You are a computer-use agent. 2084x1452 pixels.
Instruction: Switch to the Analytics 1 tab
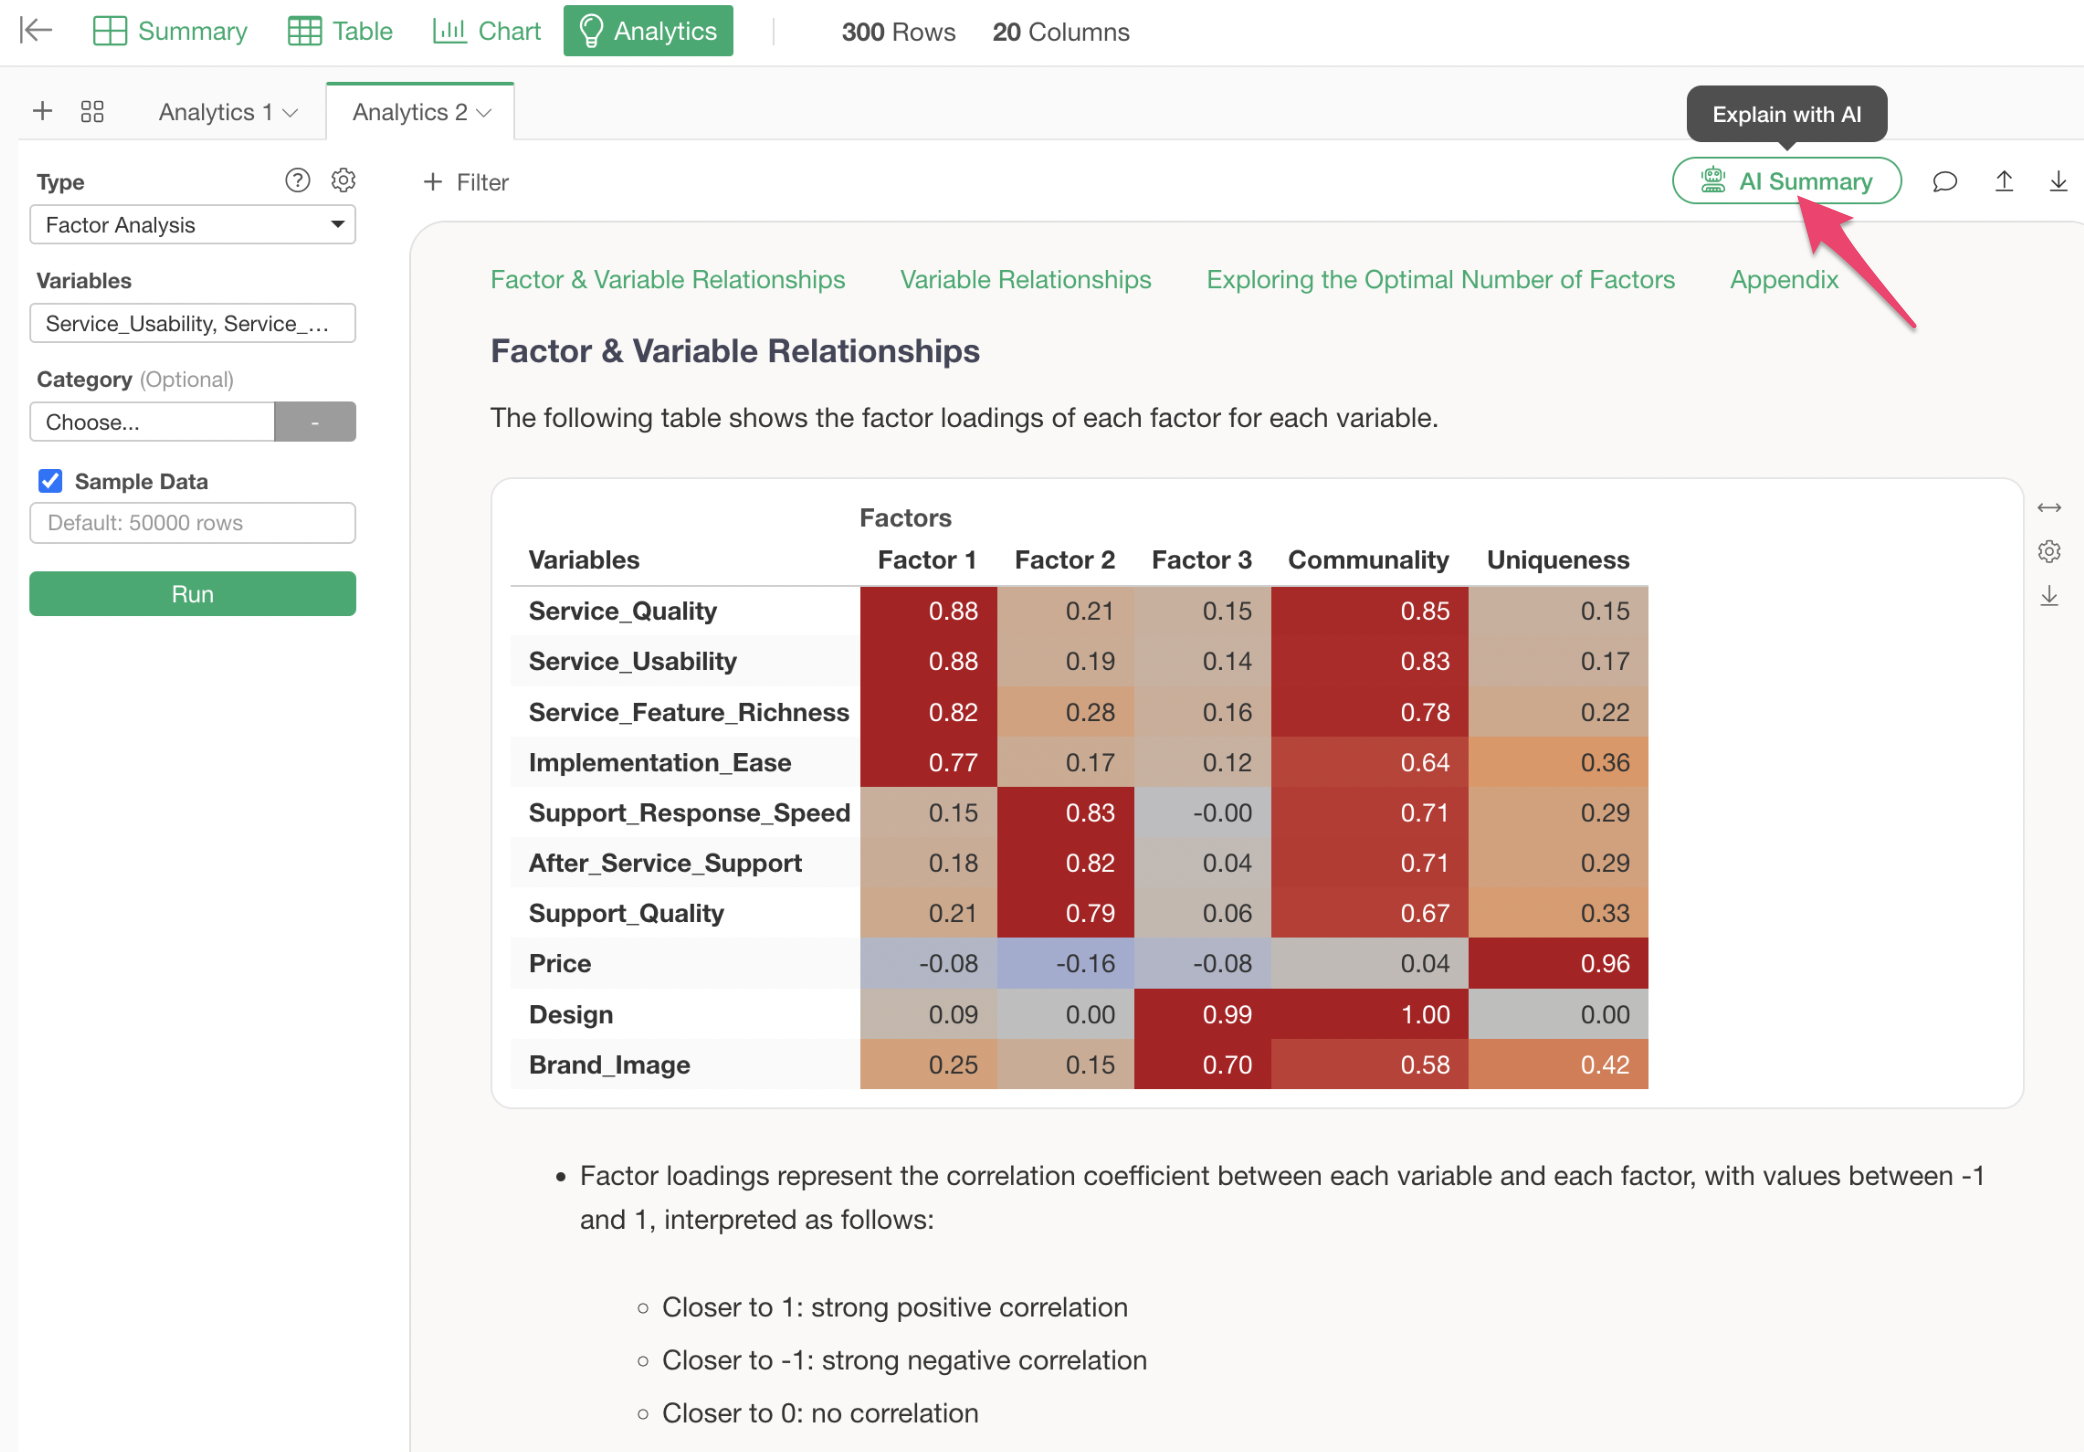[x=215, y=112]
